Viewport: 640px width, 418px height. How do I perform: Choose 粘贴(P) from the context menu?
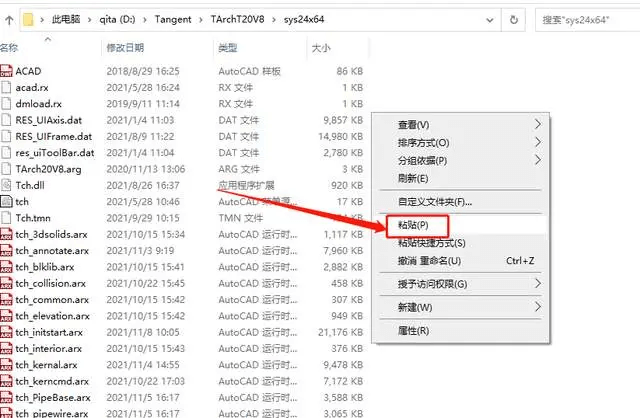pyautogui.click(x=414, y=225)
